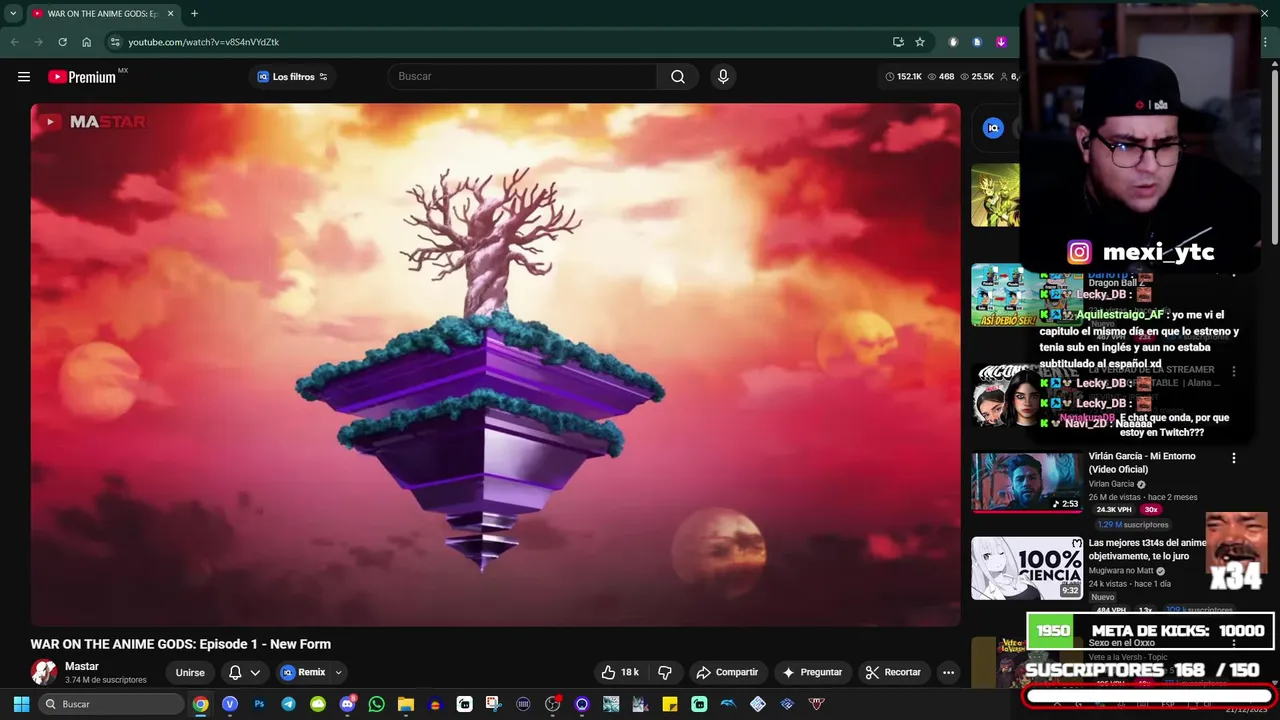
Task: Click the Virlán García - Mi Entorno title
Action: click(x=1142, y=463)
